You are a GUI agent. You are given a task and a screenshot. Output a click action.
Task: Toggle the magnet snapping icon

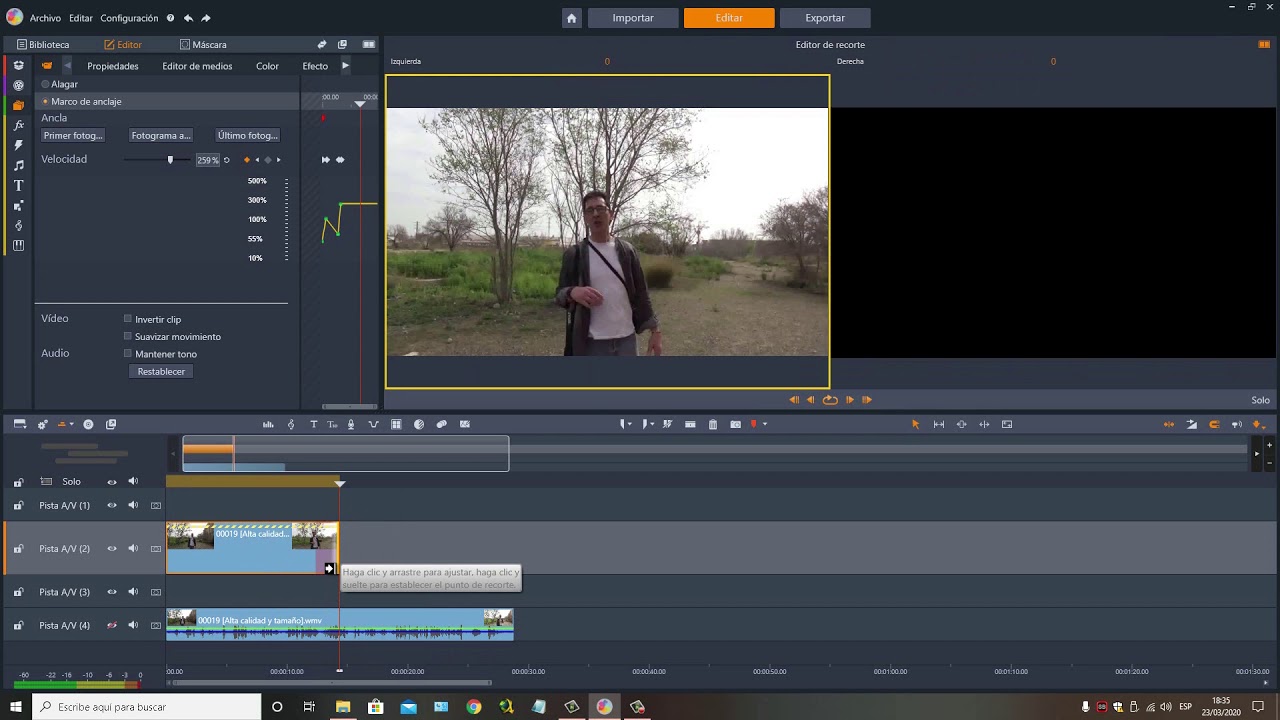[x=1214, y=424]
